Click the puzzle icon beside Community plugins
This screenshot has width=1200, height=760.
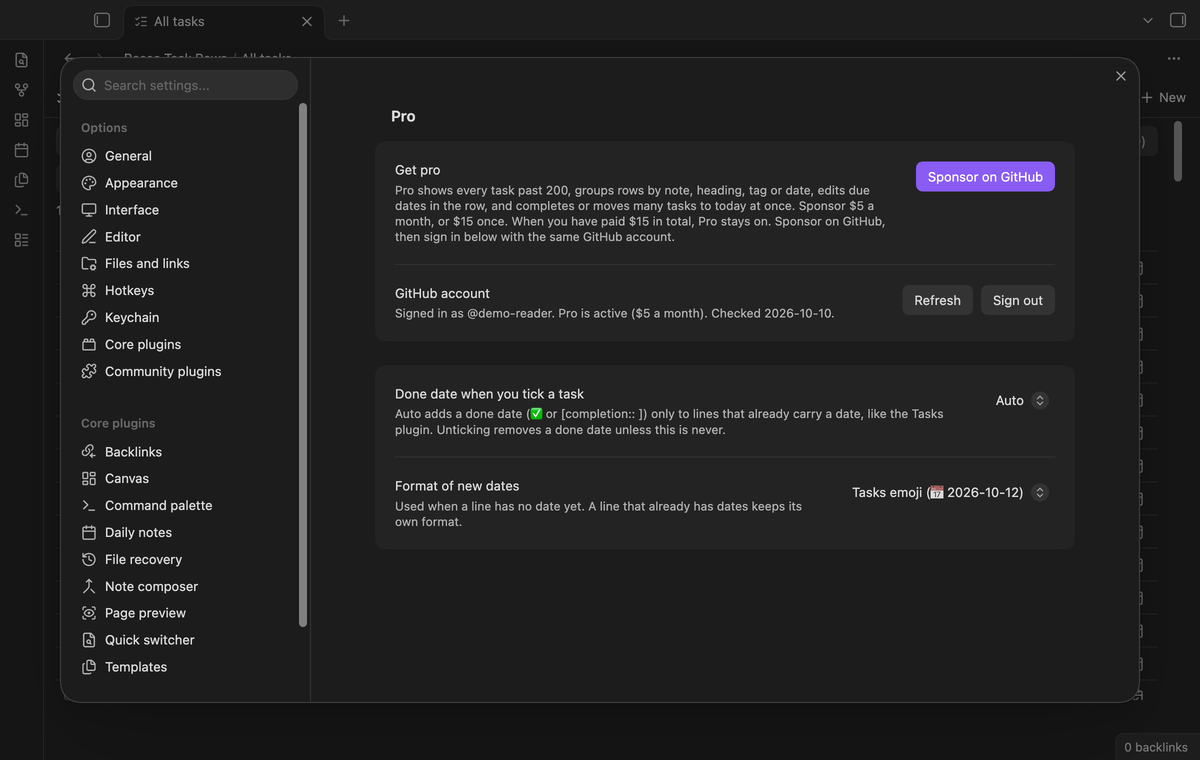point(89,372)
